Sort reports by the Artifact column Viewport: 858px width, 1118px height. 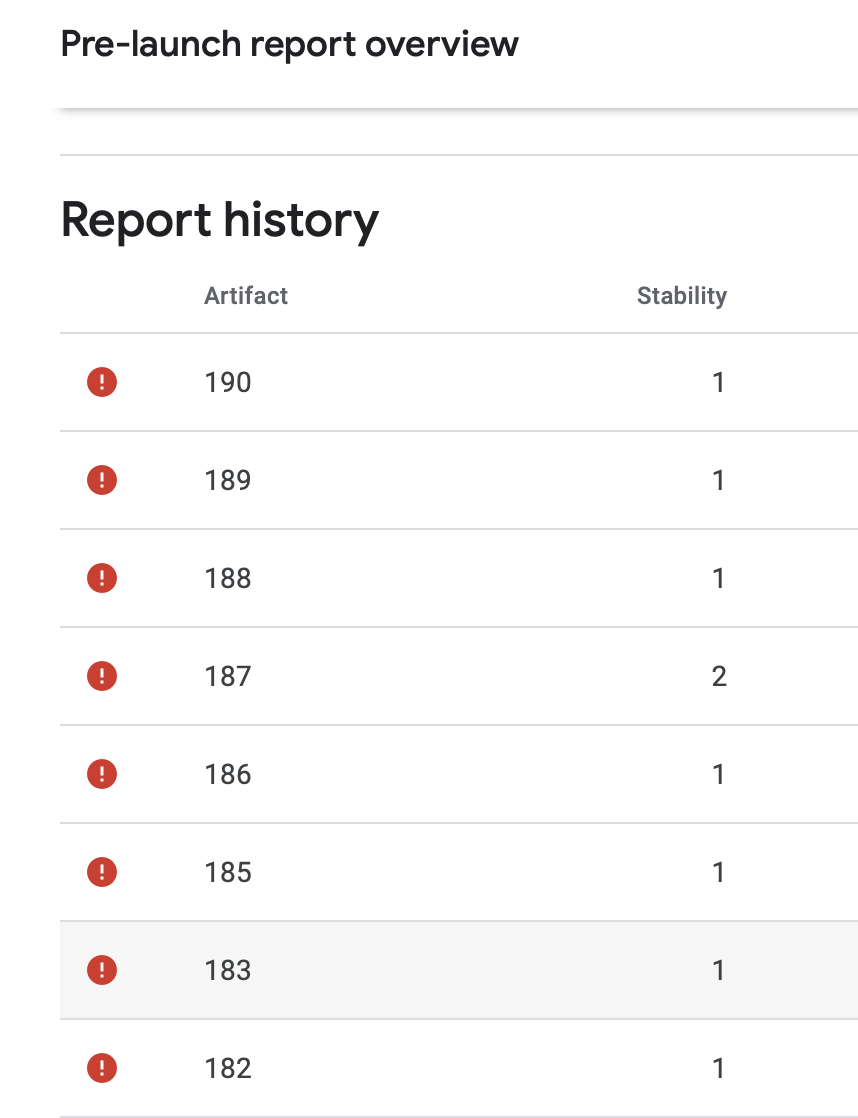click(245, 295)
